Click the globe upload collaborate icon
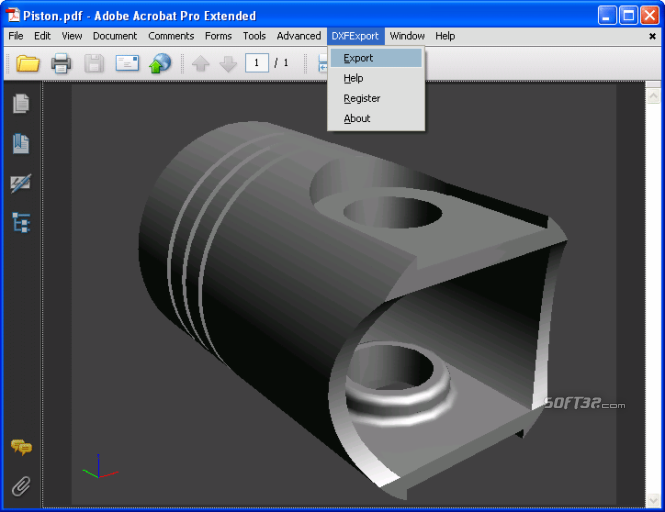Screen dimensions: 665x512 [160, 63]
